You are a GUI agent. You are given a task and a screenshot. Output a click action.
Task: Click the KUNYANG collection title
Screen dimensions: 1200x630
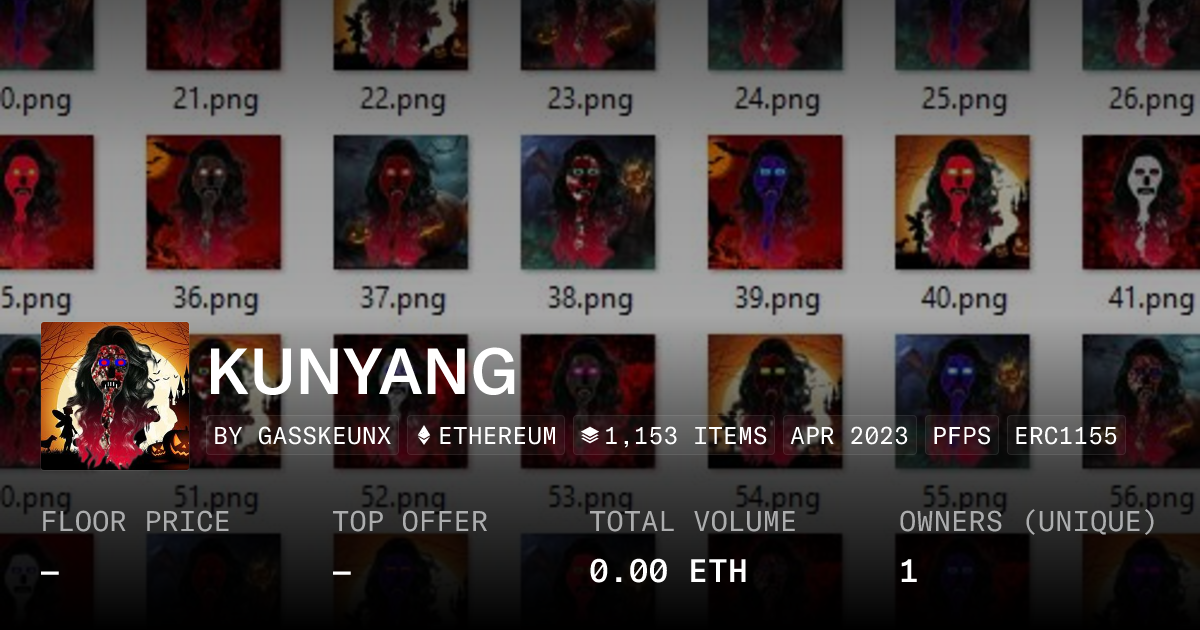(x=363, y=371)
